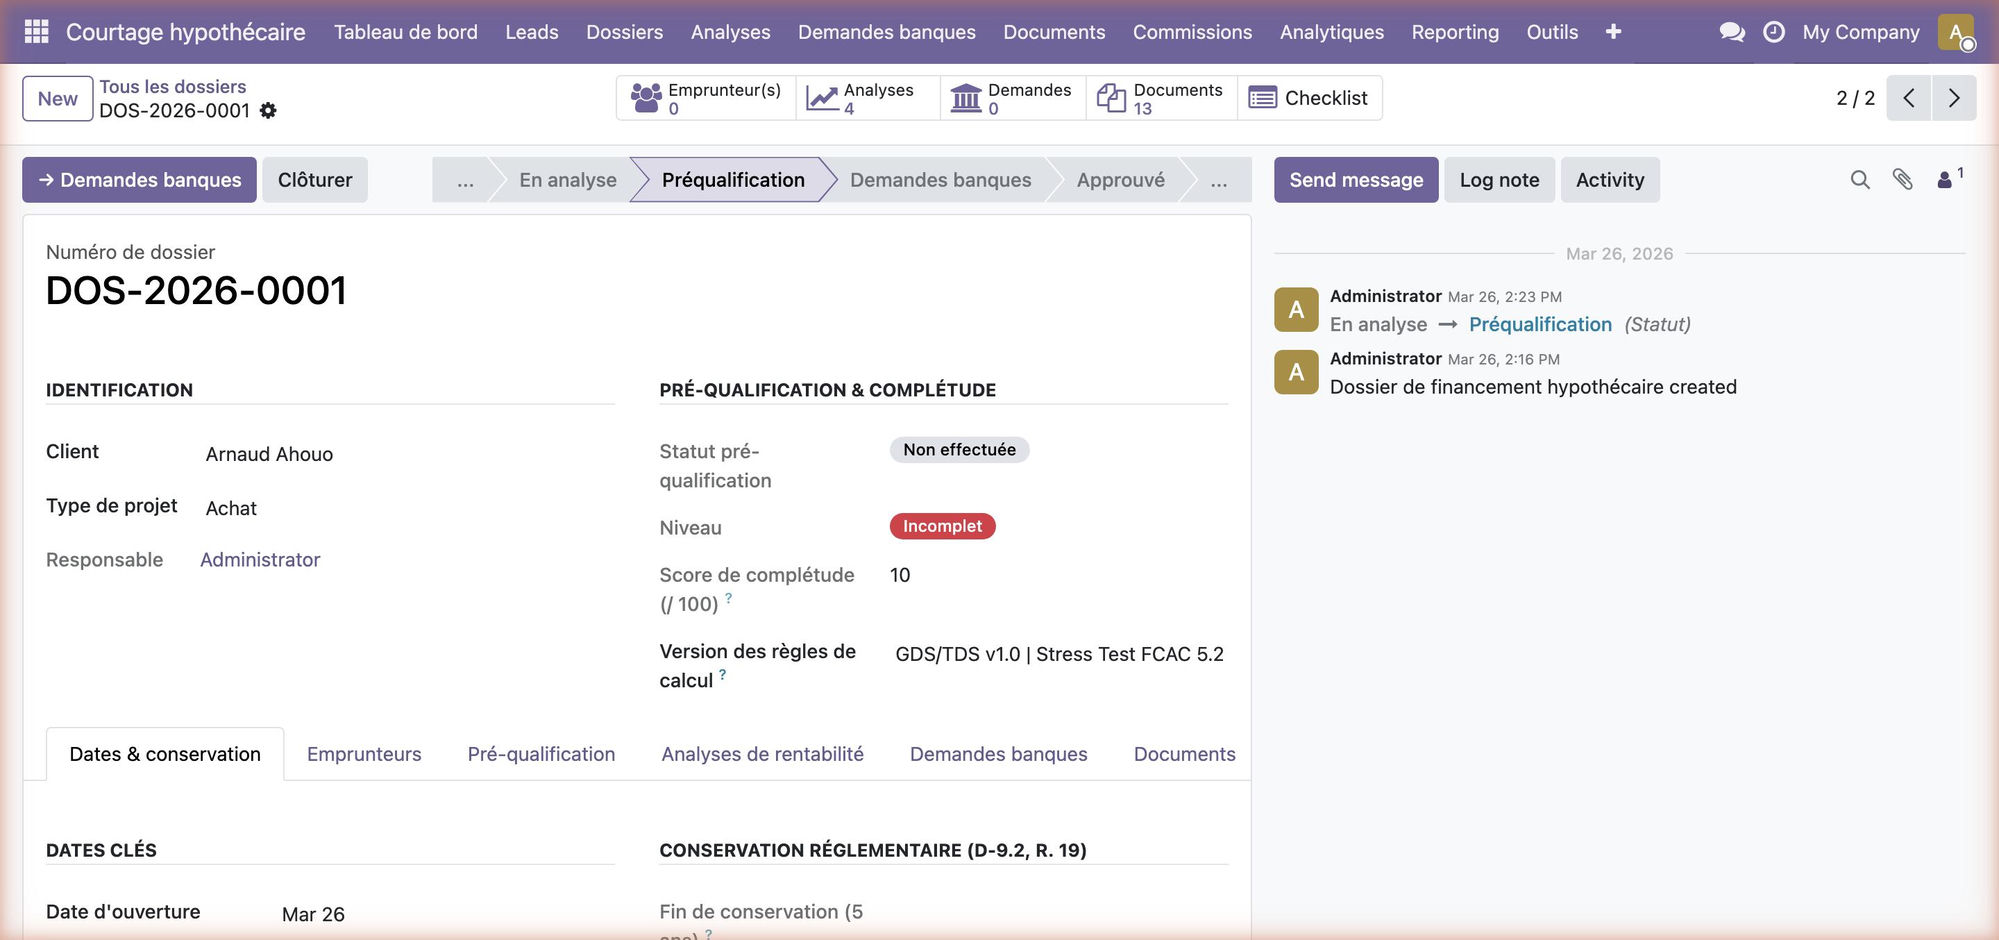This screenshot has width=1999, height=940.
Task: Click the Clôturer button
Action: (x=315, y=180)
